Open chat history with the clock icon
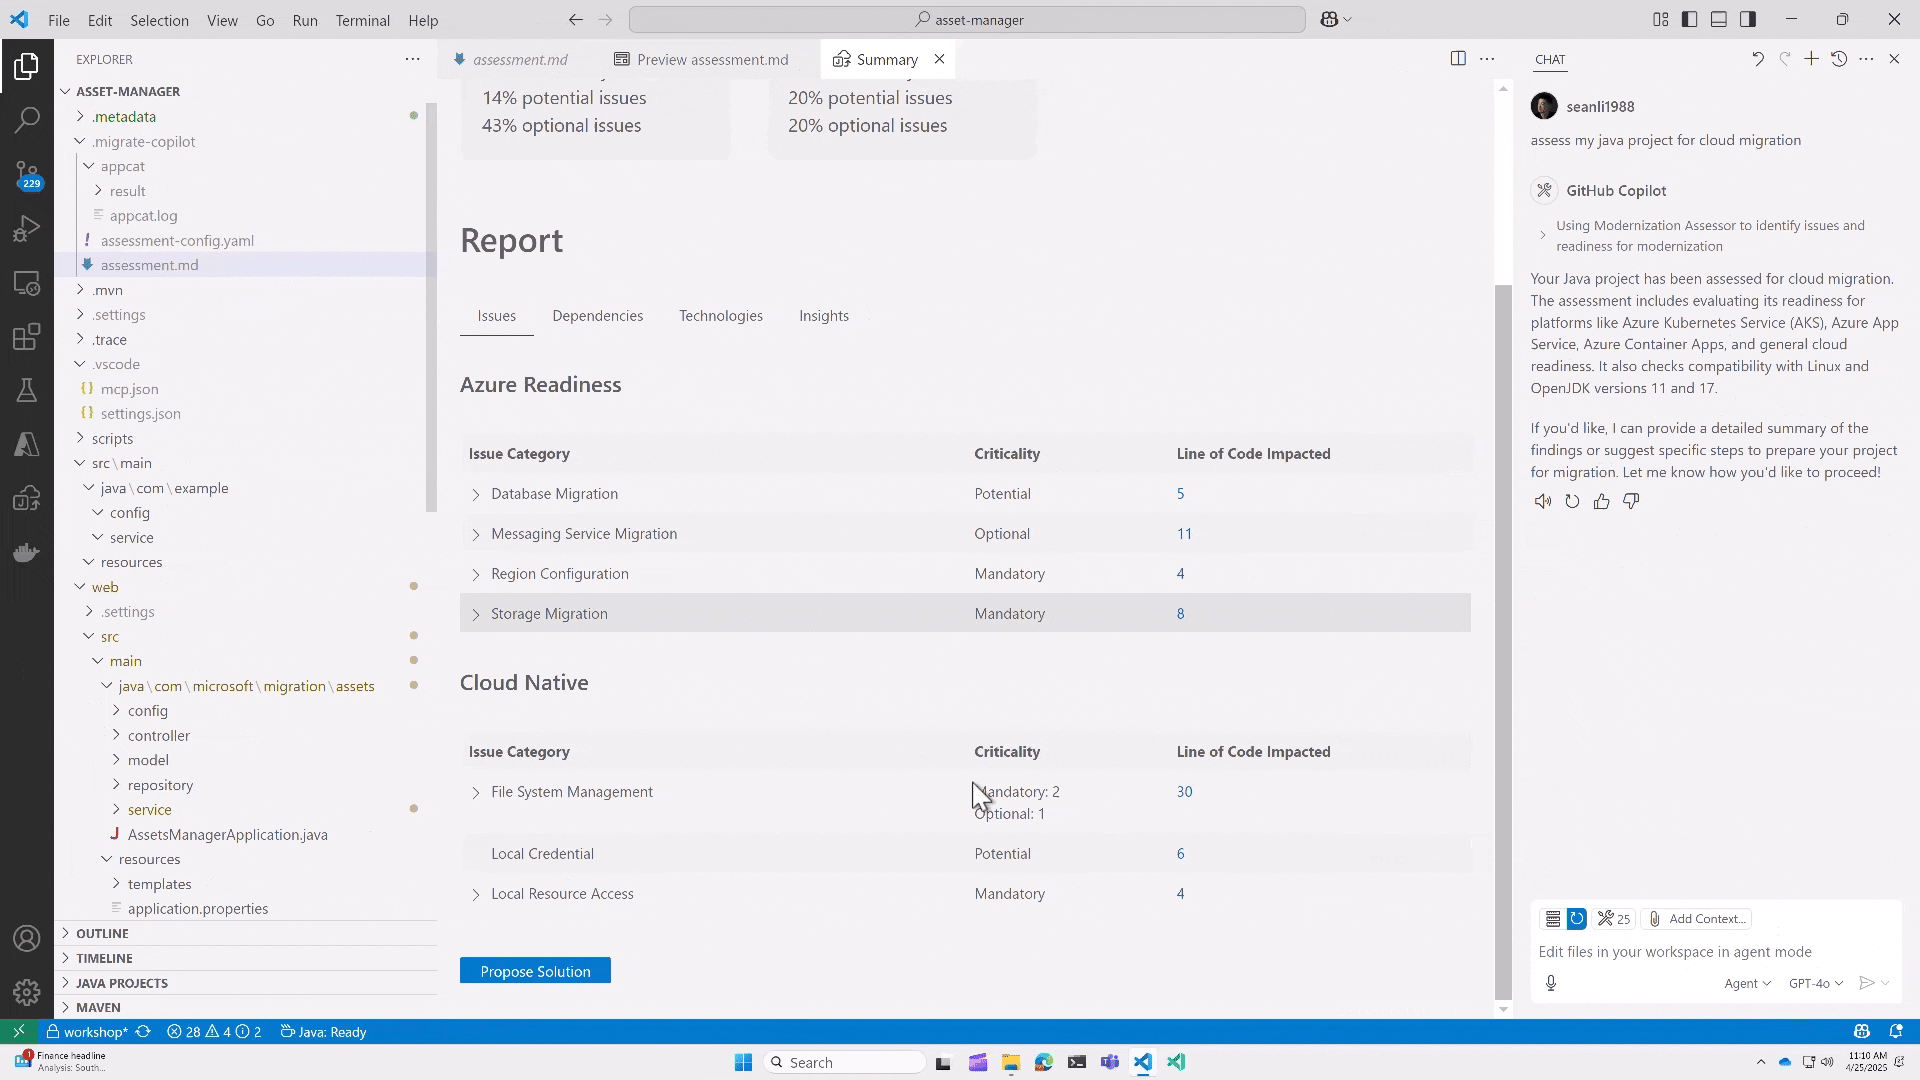 [x=1839, y=59]
